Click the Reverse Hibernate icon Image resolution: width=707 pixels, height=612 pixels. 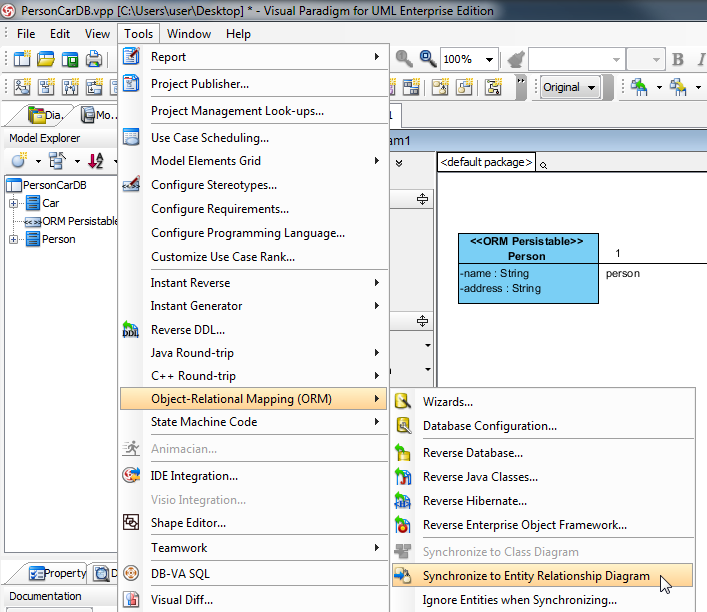[403, 500]
